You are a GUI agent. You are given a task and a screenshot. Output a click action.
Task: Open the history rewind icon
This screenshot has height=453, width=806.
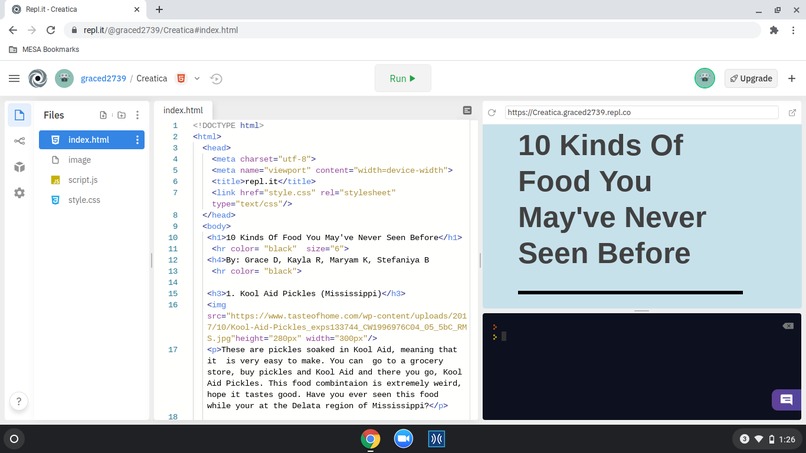pos(216,79)
